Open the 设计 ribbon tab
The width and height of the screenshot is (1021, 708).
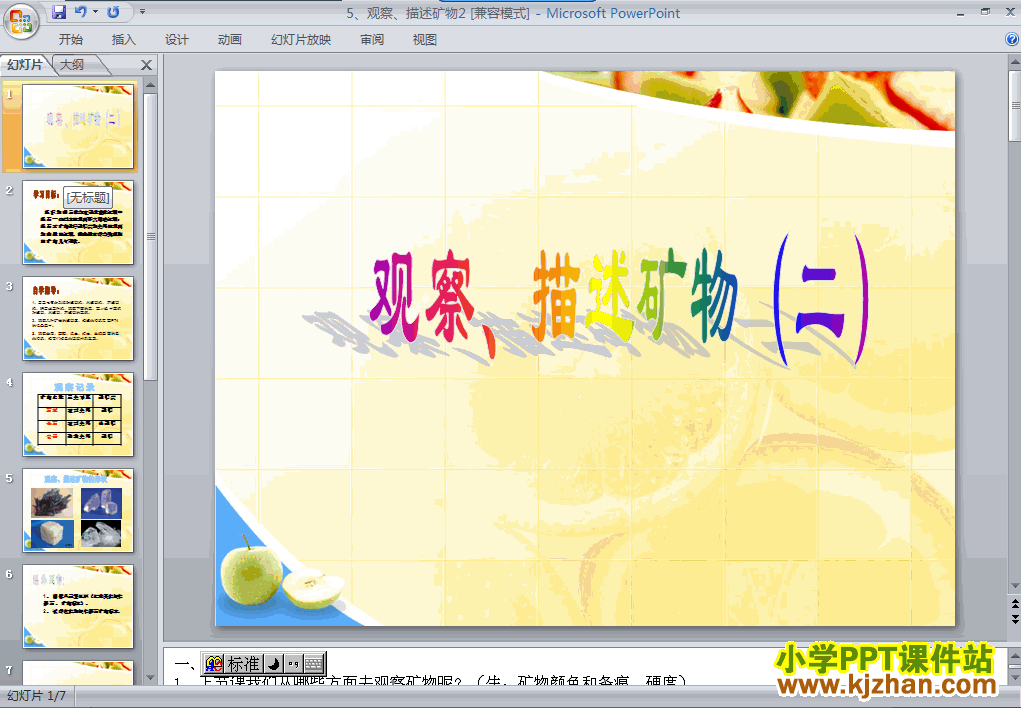point(176,40)
